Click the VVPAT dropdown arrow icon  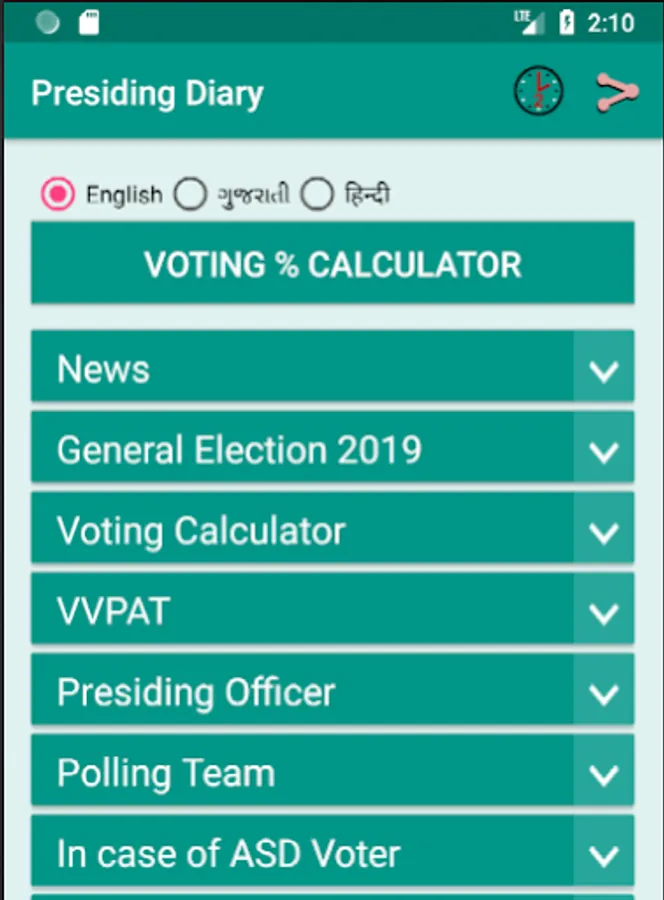click(605, 612)
